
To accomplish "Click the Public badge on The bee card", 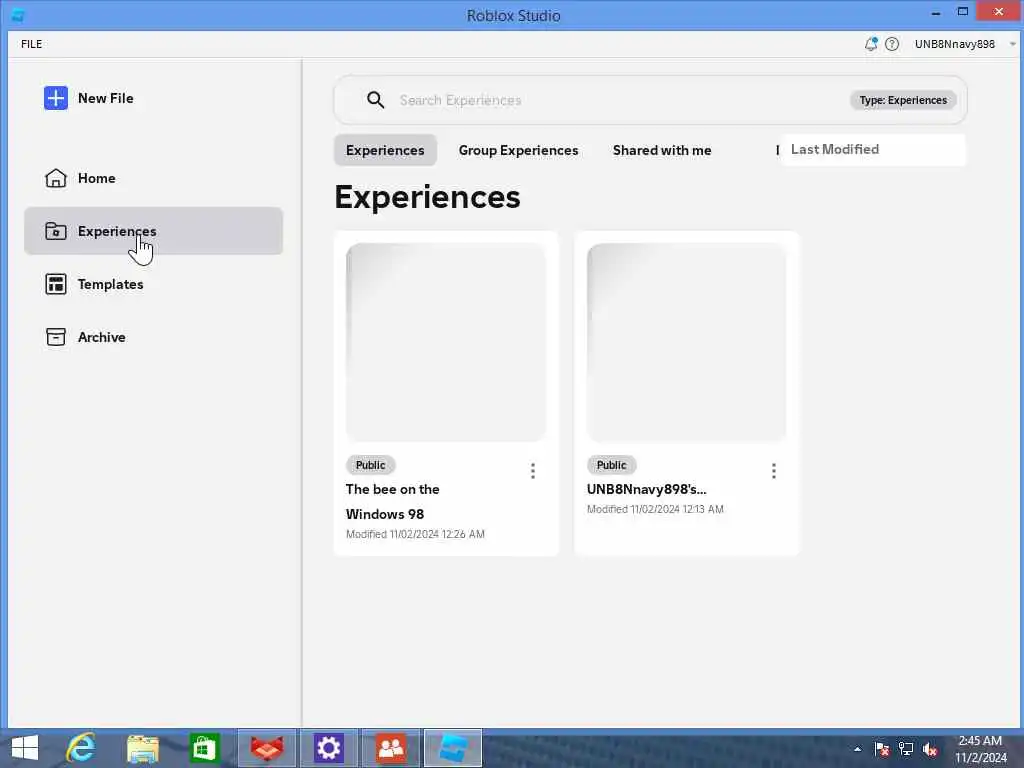I will click(370, 465).
